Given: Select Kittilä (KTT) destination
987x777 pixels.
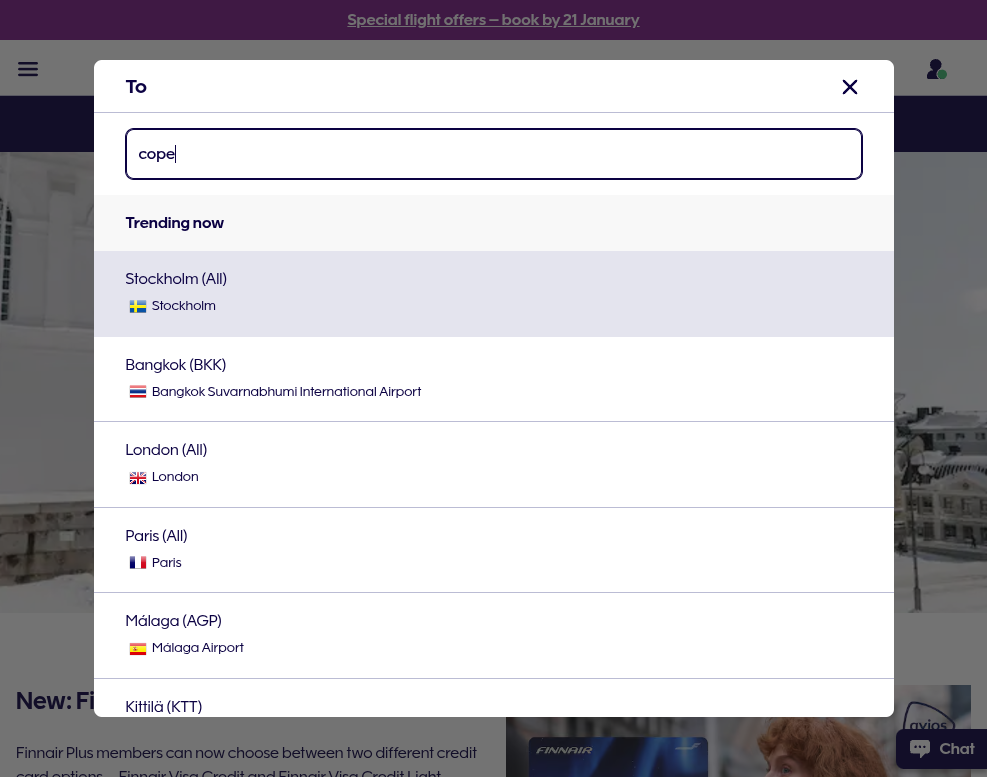Looking at the screenshot, I should [x=494, y=698].
